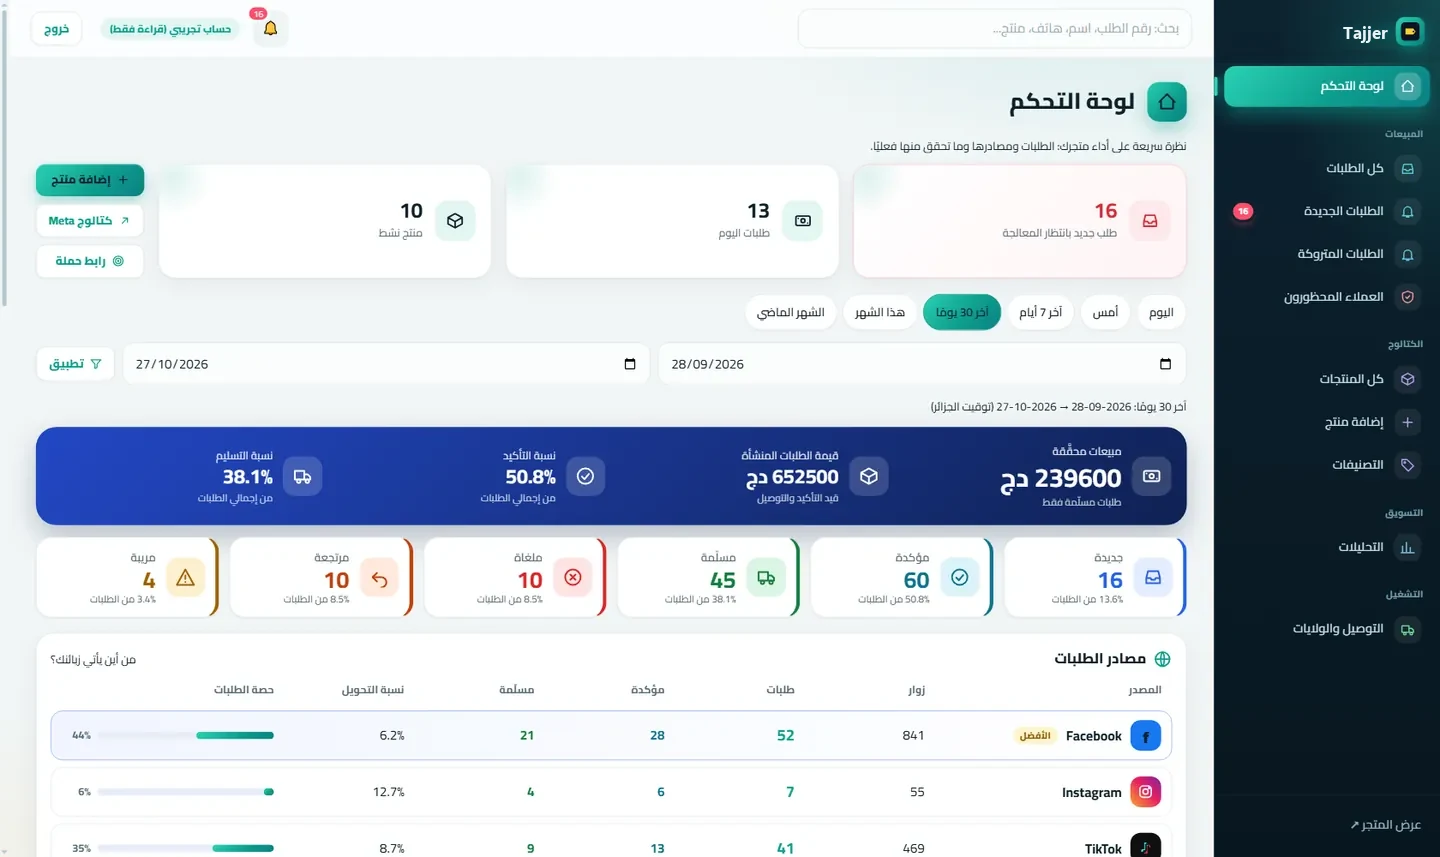Screen dimensions: 1440x857
Task: Open الطلبات الجديدة sidebar item
Action: pyautogui.click(x=1326, y=212)
